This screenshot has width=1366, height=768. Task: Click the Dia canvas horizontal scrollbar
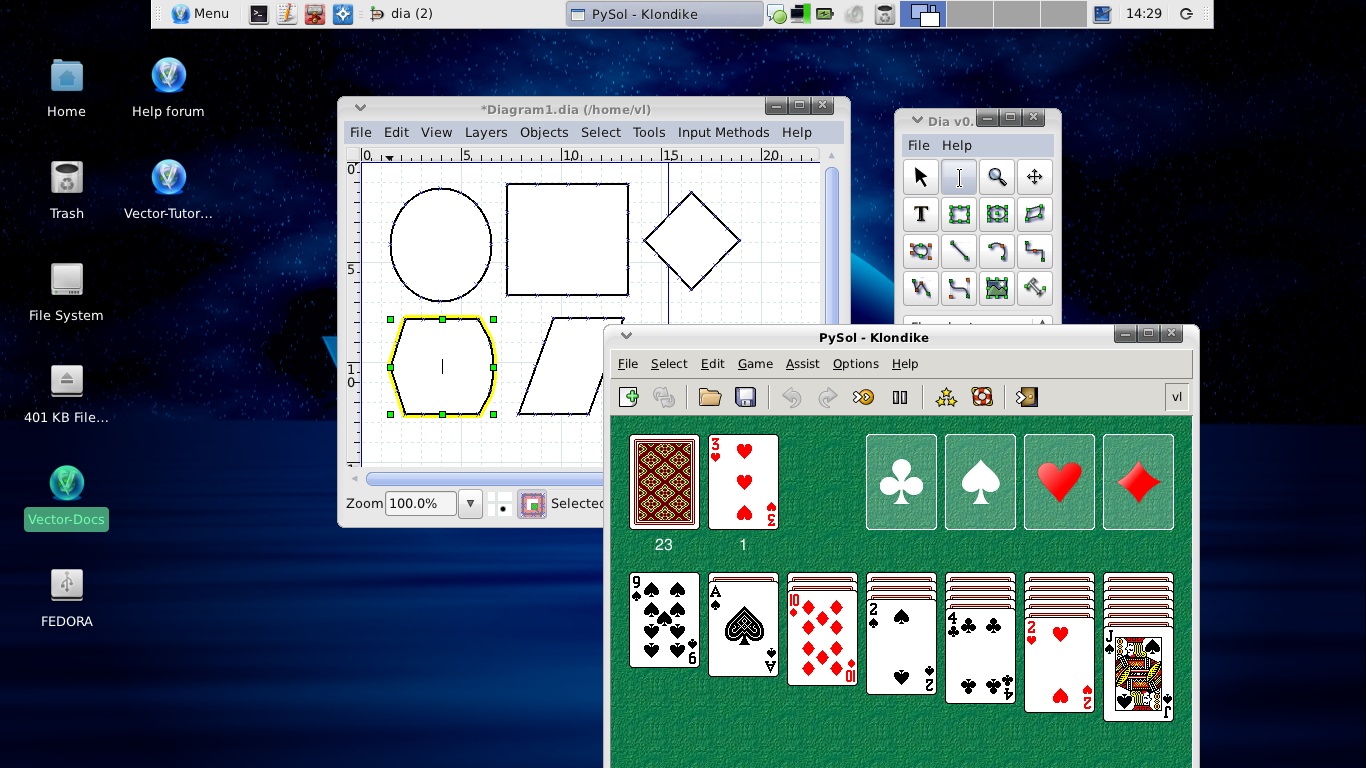[485, 480]
